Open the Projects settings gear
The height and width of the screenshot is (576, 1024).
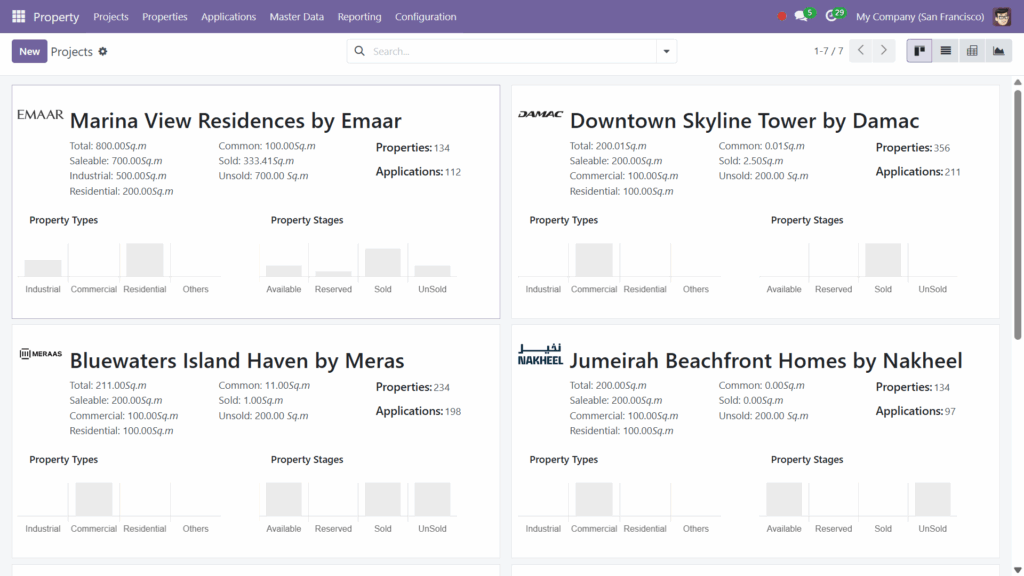[x=103, y=52]
